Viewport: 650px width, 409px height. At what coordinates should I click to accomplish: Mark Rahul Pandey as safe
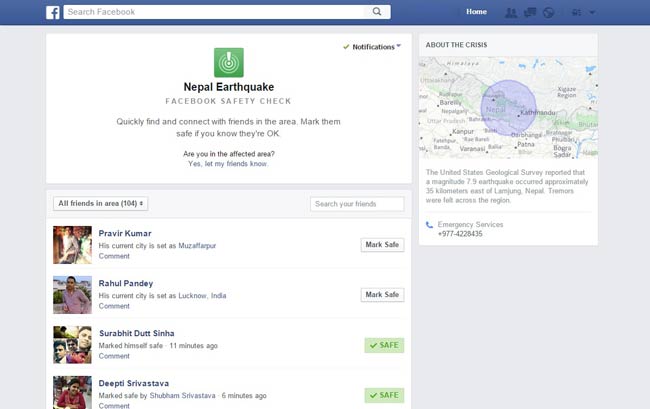pyautogui.click(x=382, y=295)
